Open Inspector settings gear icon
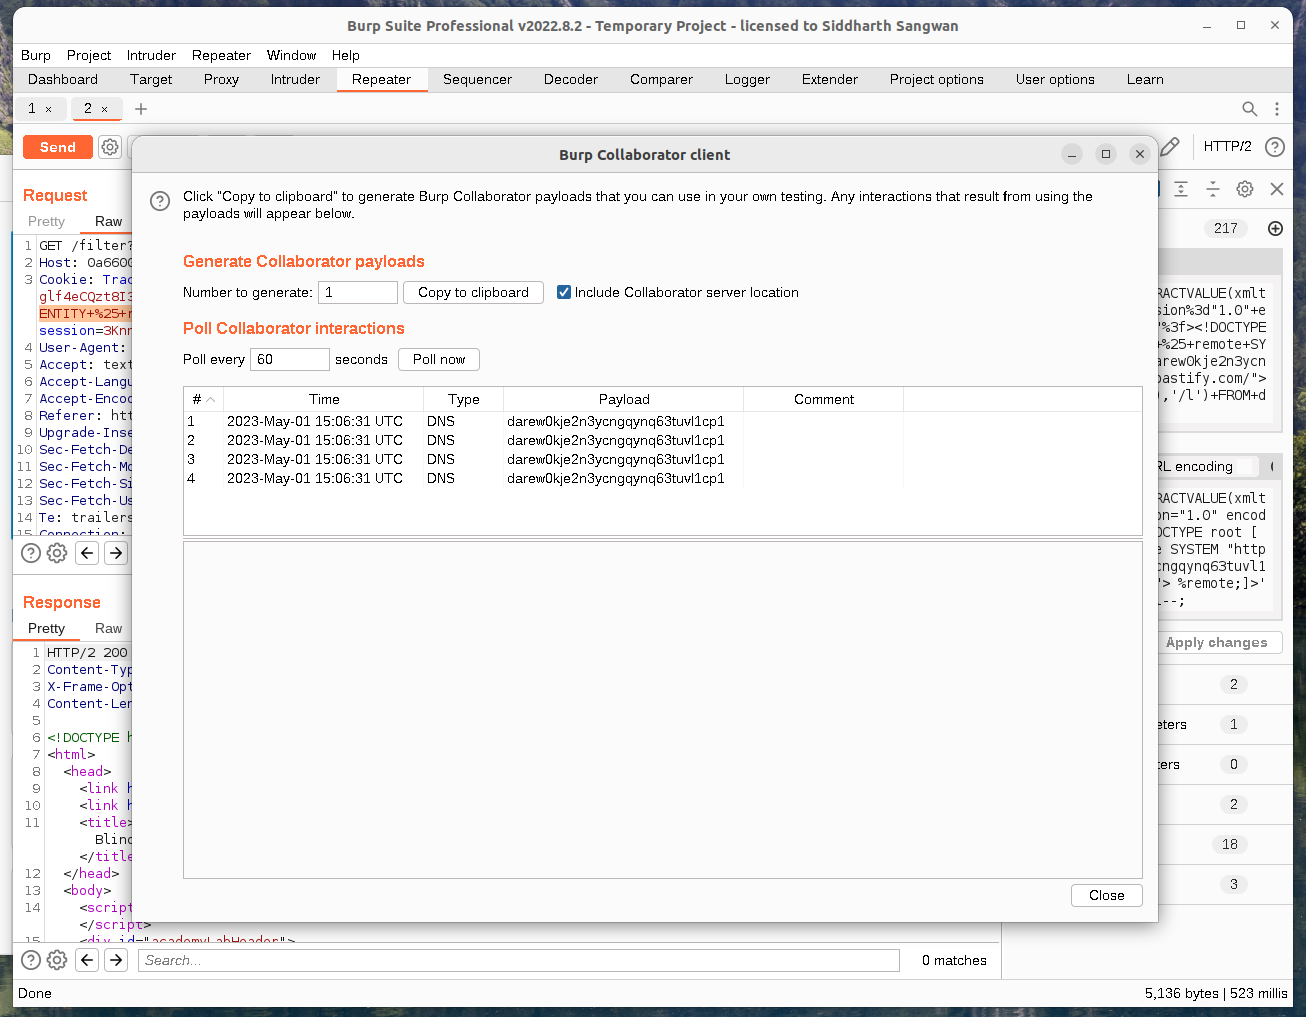This screenshot has height=1017, width=1306. pos(1245,189)
